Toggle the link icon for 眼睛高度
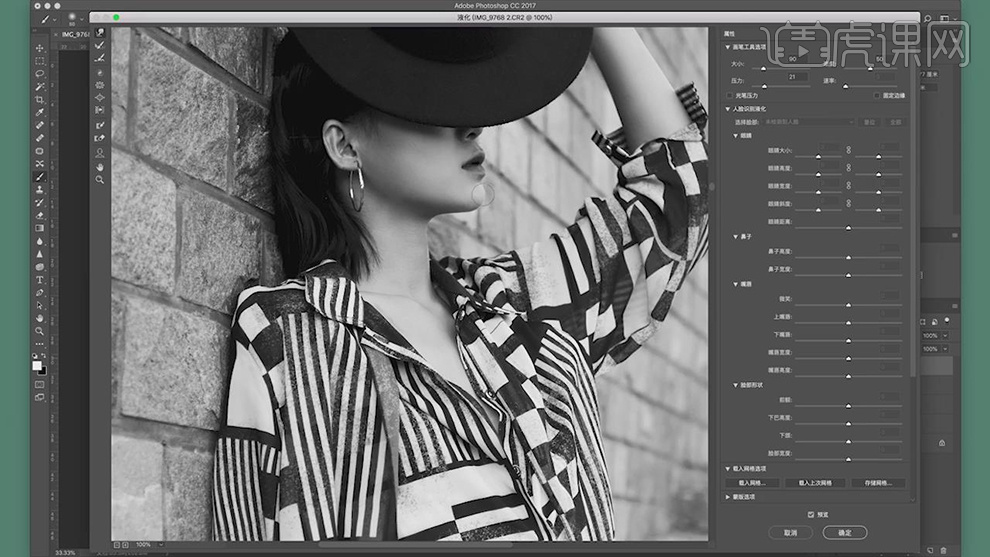Image resolution: width=990 pixels, height=557 pixels. pyautogui.click(x=849, y=168)
